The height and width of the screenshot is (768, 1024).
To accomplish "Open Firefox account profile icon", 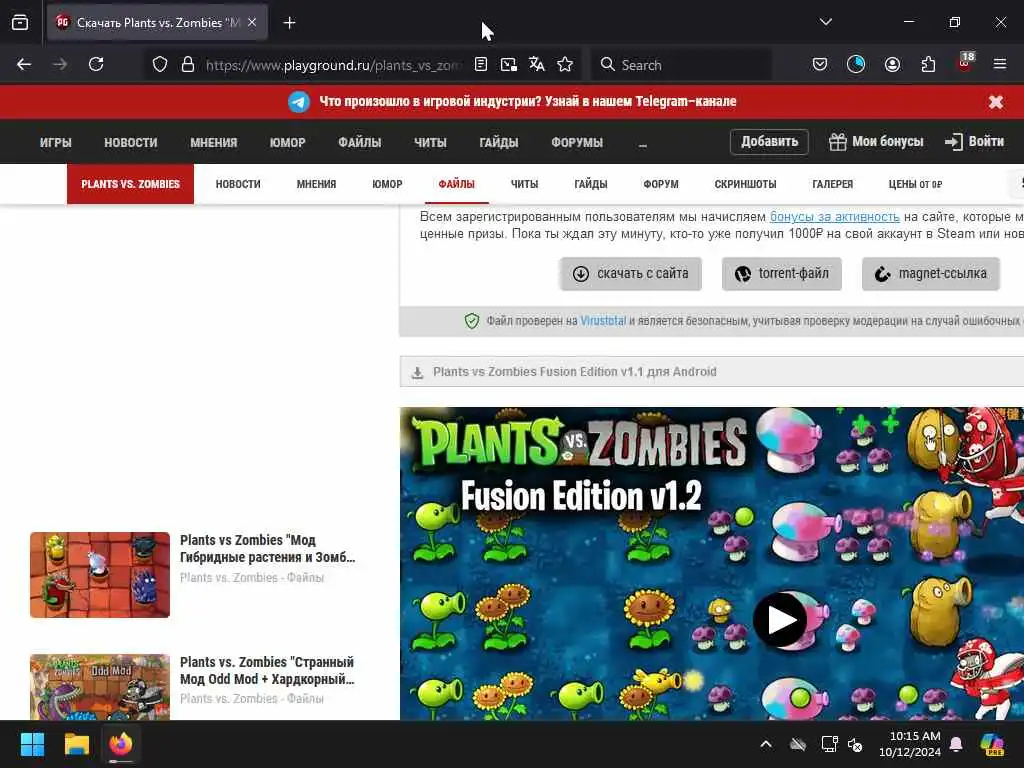I will (892, 65).
